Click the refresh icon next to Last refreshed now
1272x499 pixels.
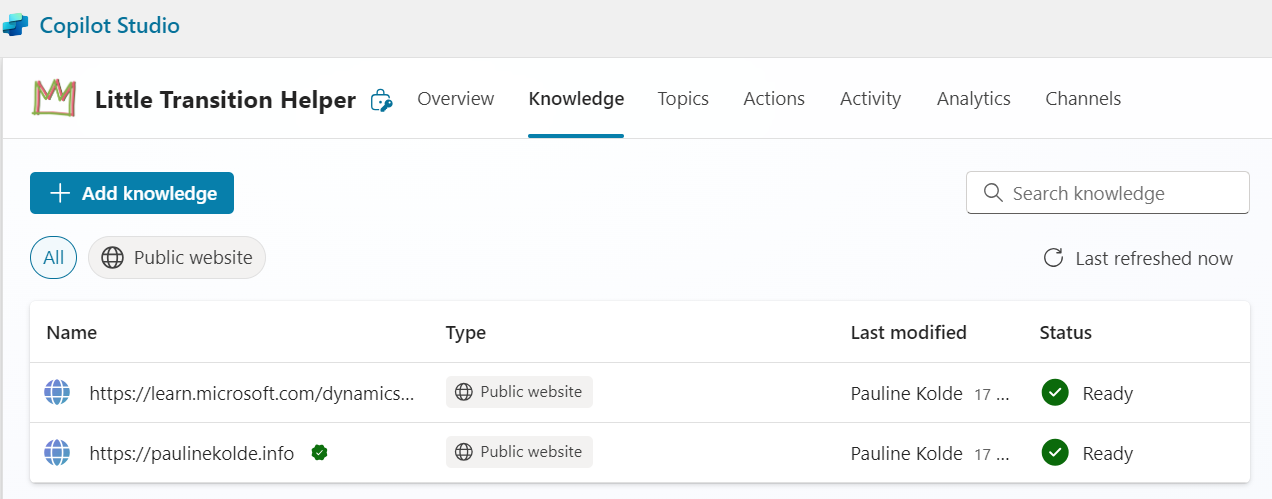coord(1053,258)
